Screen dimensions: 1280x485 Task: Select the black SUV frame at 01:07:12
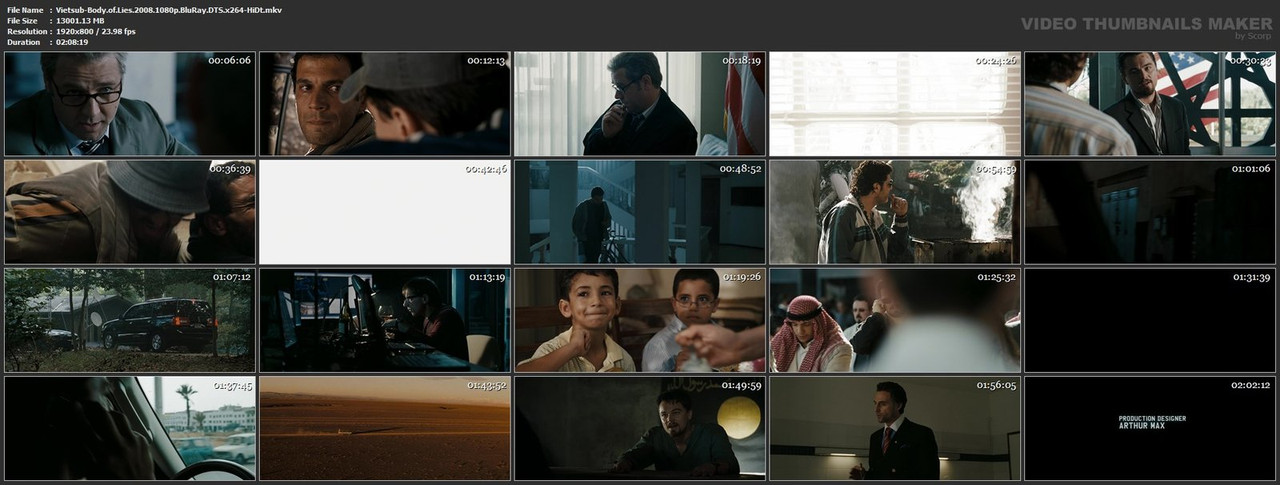(130, 320)
